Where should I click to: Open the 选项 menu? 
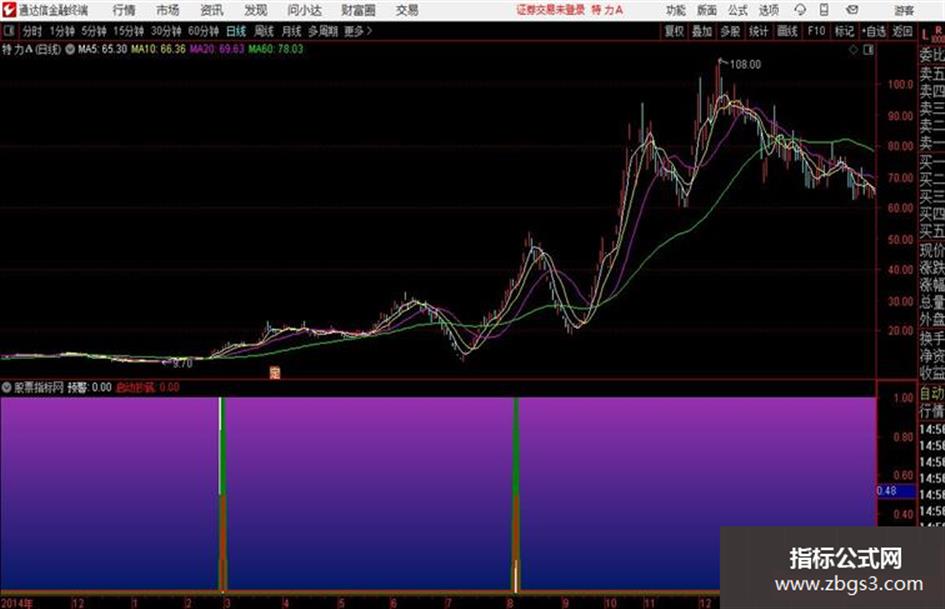[x=769, y=10]
